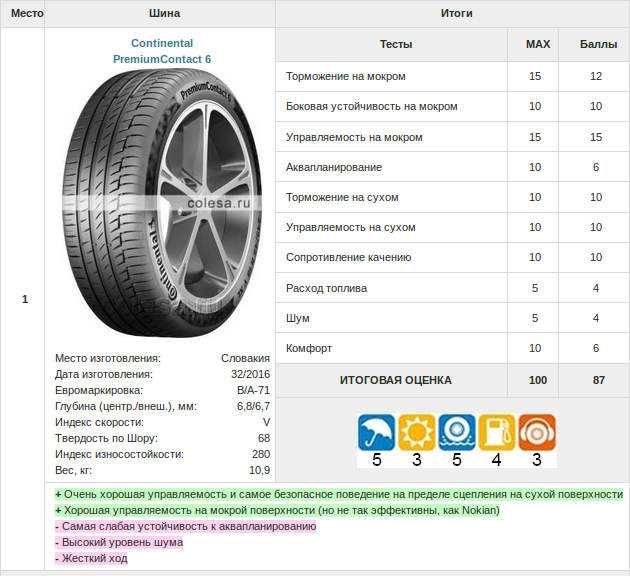Select the Торможение на мокром row
Screen dimensions: 630x576
[453, 76]
